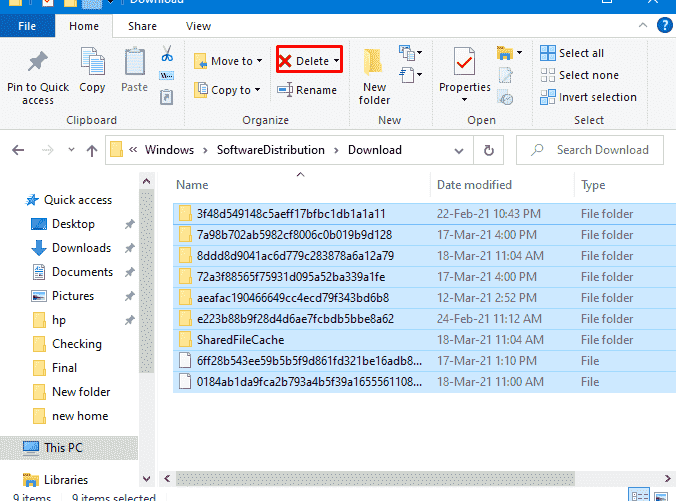Viewport: 676px width, 501px height.
Task: Click the Paste clipboard icon
Action: pyautogui.click(x=135, y=61)
